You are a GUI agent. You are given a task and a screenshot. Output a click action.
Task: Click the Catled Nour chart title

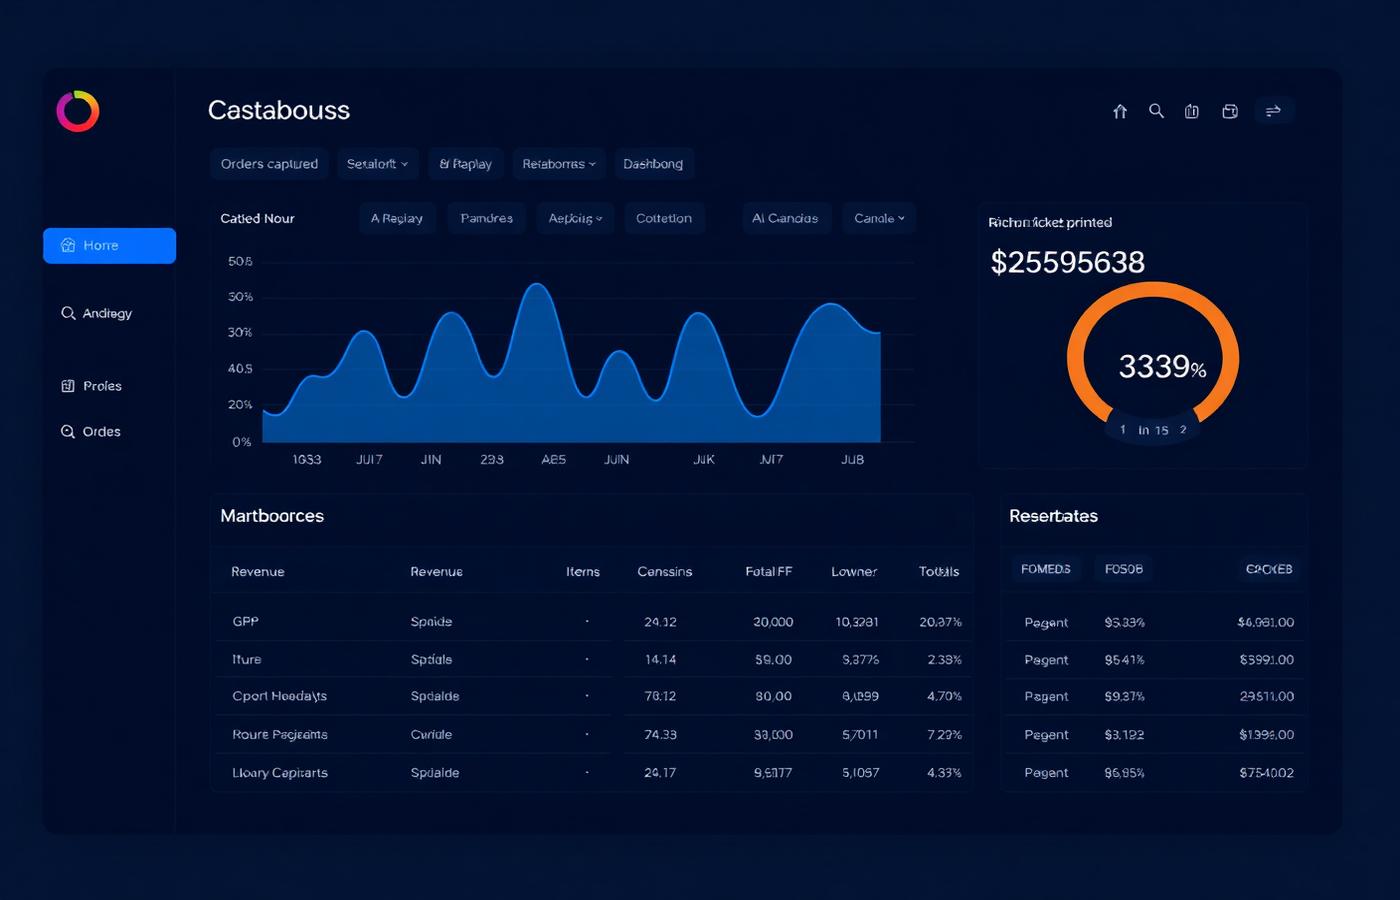(257, 218)
